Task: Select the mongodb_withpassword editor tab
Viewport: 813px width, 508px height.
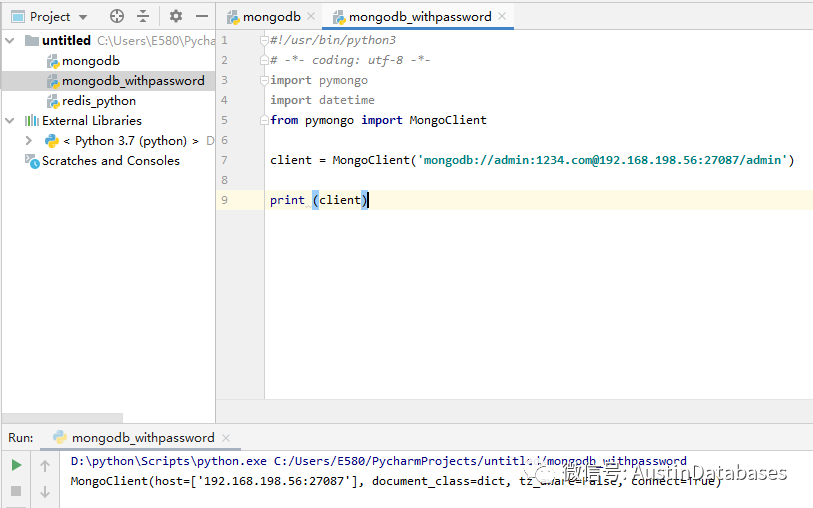Action: (419, 17)
